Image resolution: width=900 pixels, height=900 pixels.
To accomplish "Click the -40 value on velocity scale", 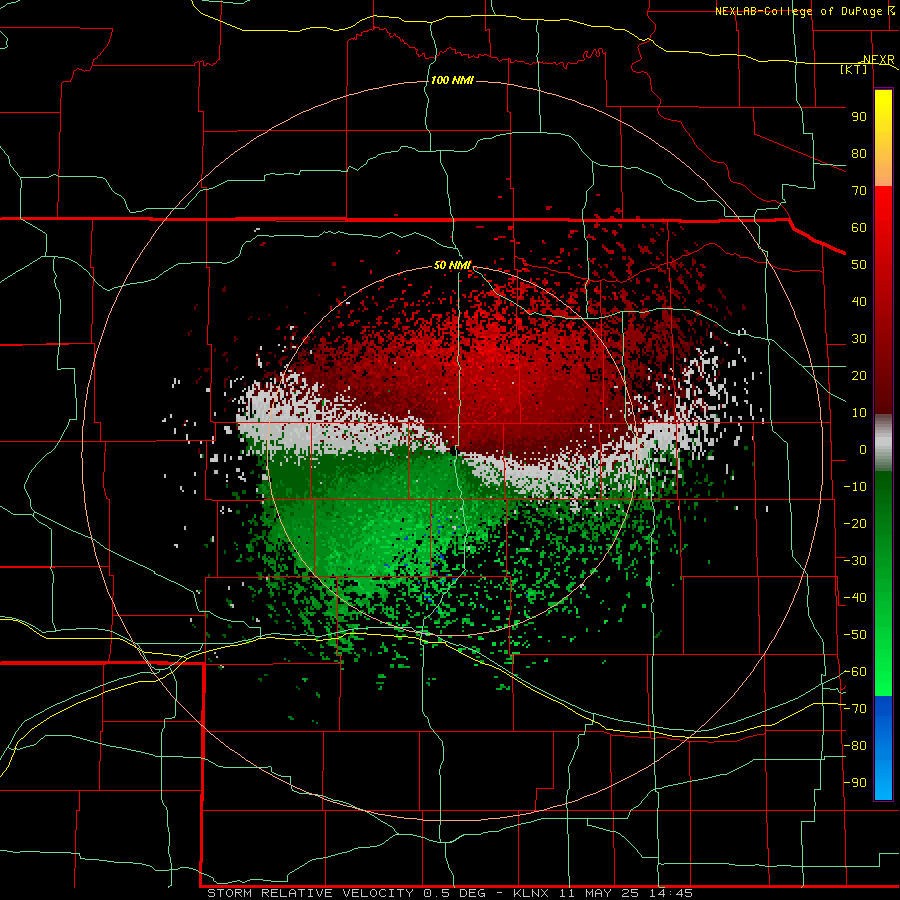I will [855, 598].
